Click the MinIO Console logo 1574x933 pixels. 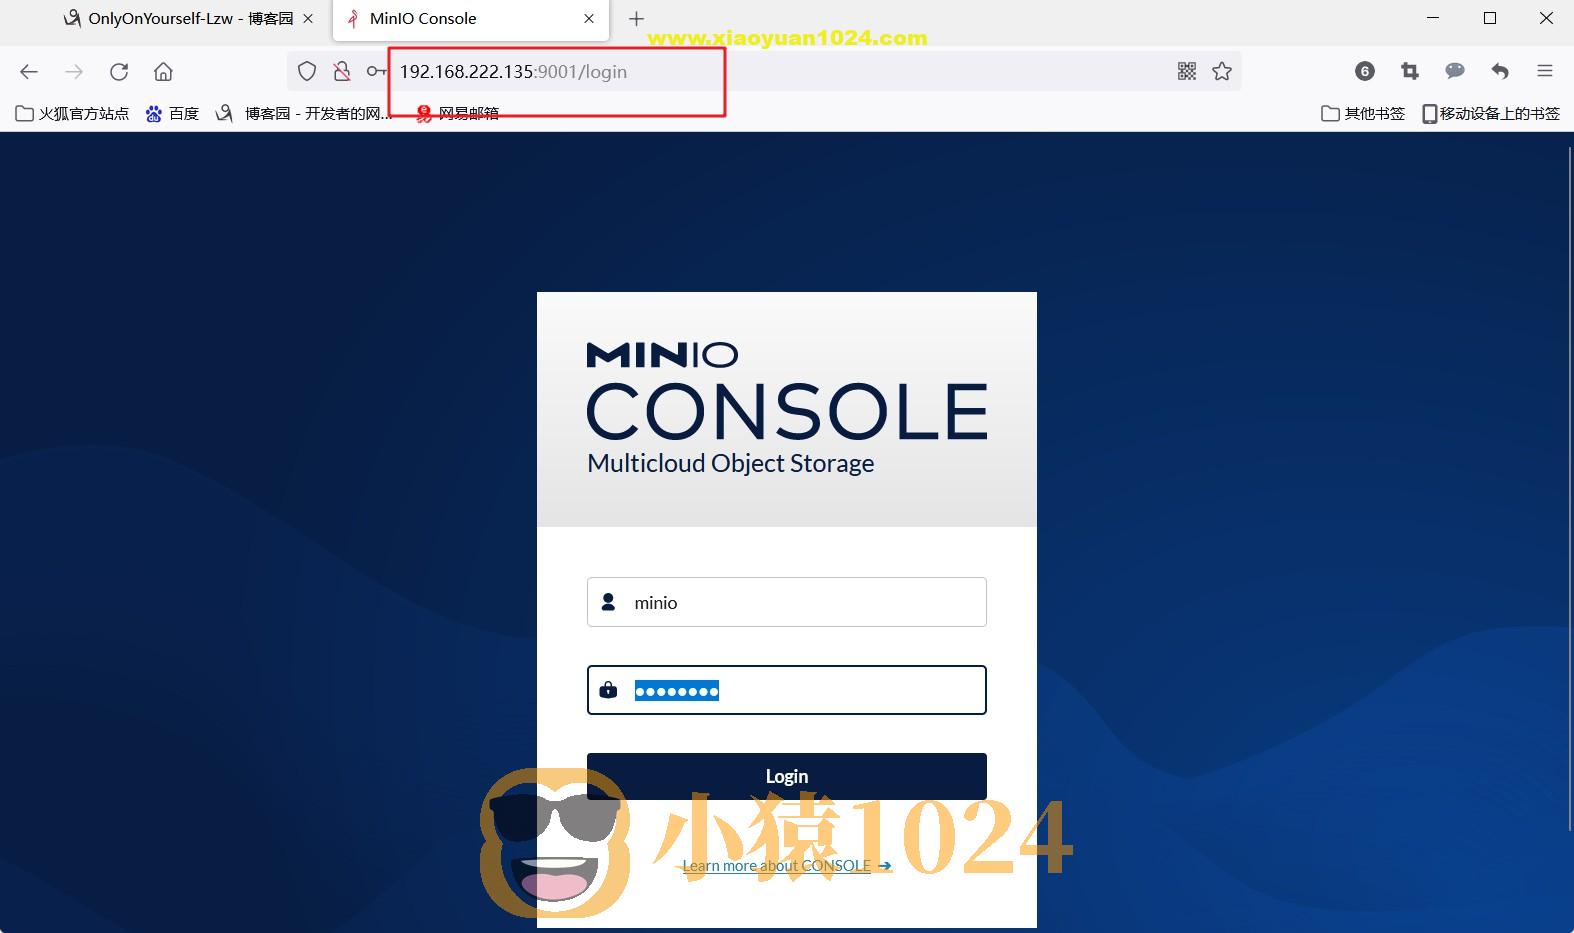(787, 391)
